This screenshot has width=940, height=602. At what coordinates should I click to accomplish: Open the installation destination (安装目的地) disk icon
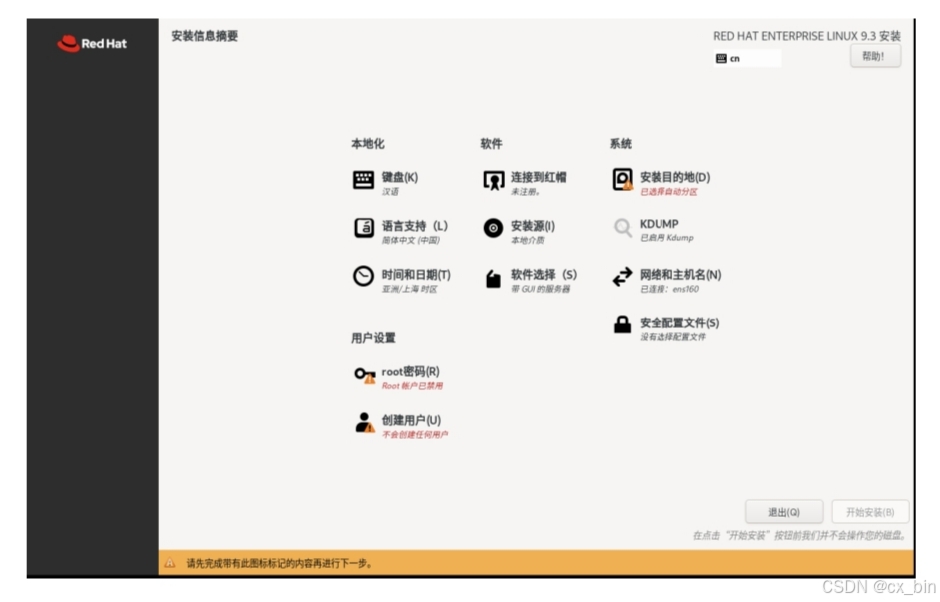(622, 179)
